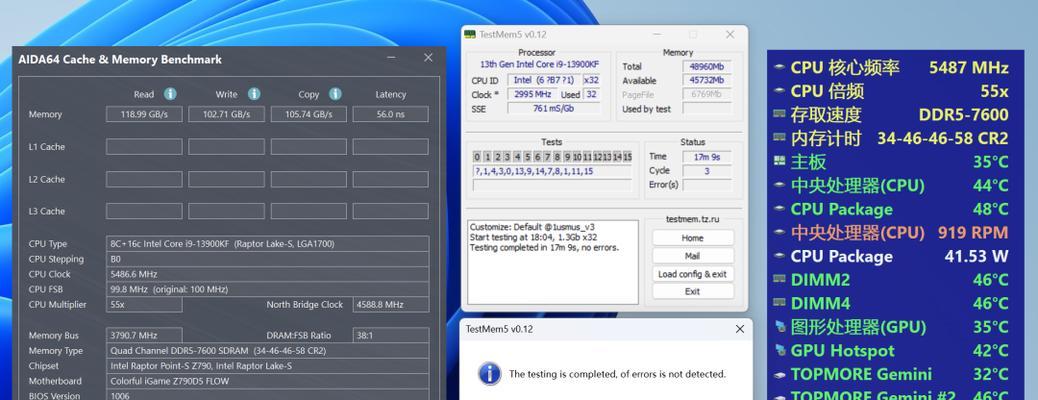This screenshot has width=1038, height=400.
Task: Click memory icon beside 存取速度 row
Action: coord(779,114)
